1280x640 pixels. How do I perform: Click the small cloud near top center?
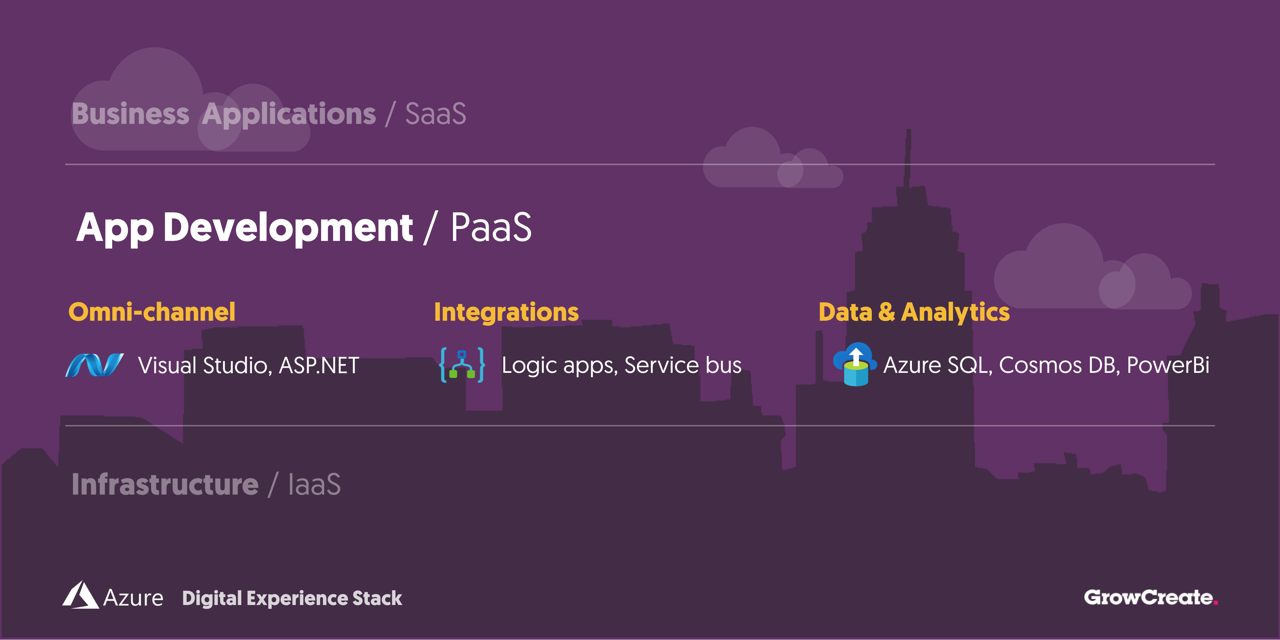point(772,159)
